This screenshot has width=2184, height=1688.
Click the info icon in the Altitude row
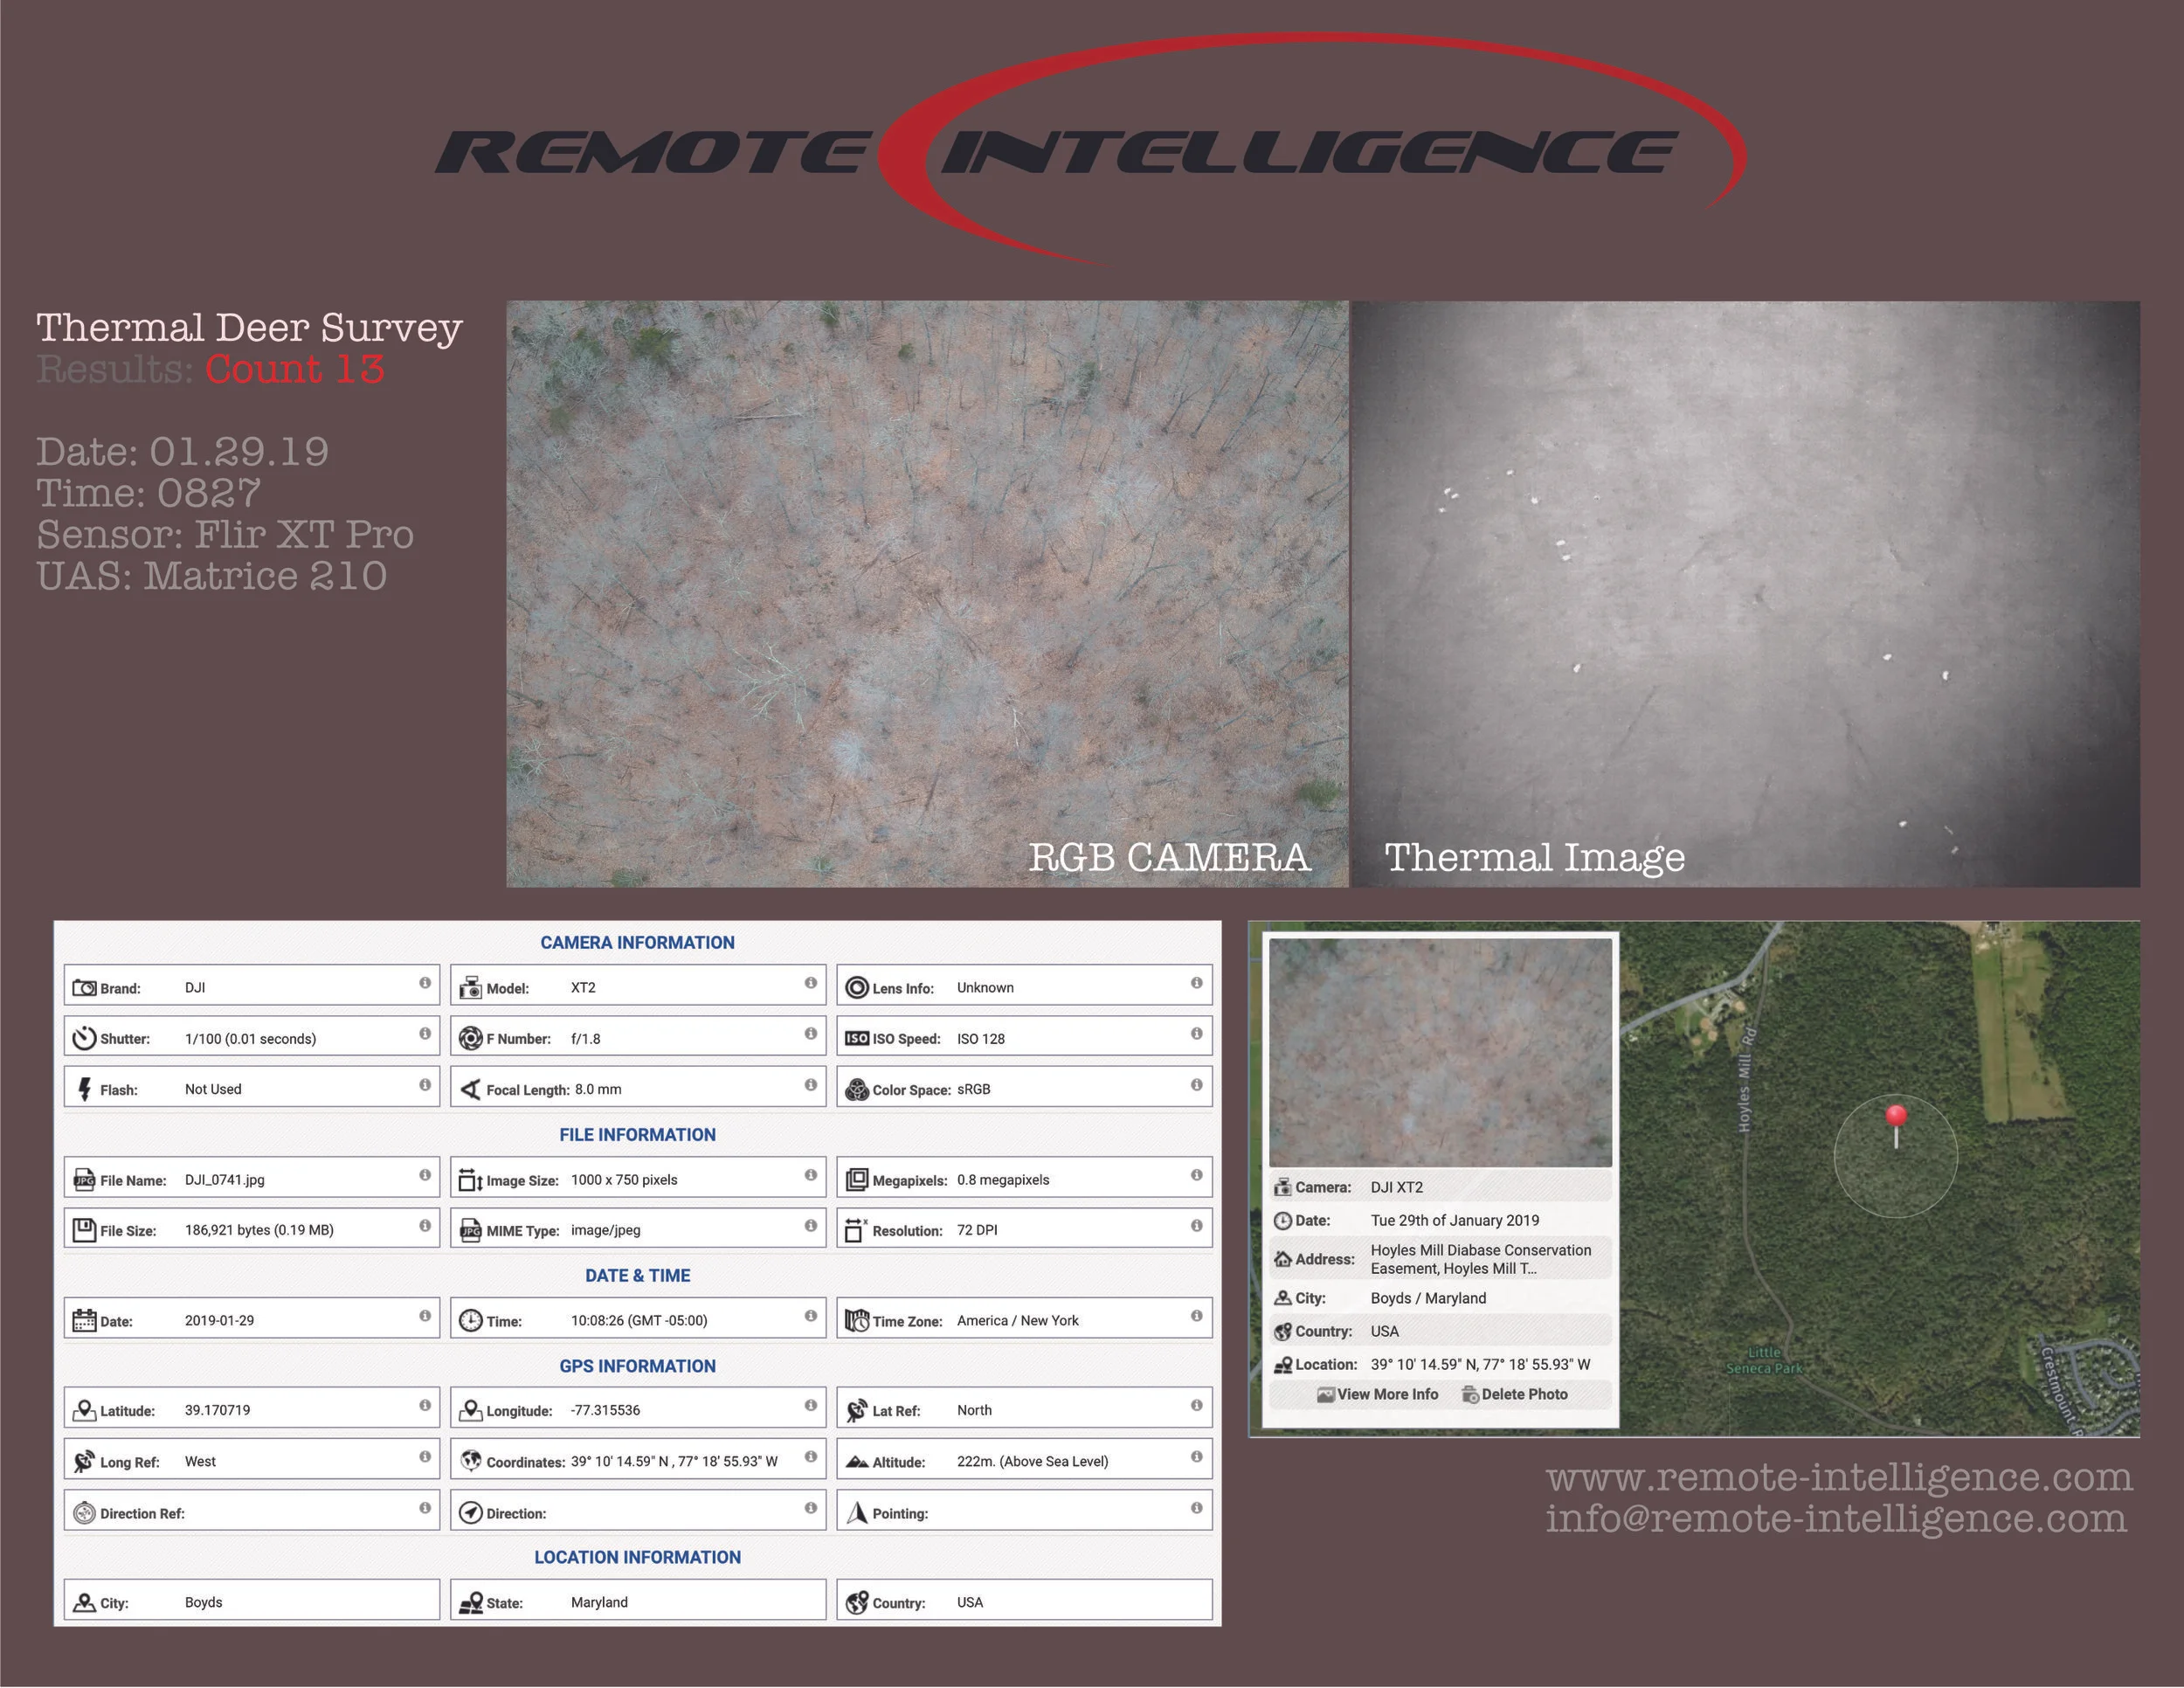[1196, 1456]
